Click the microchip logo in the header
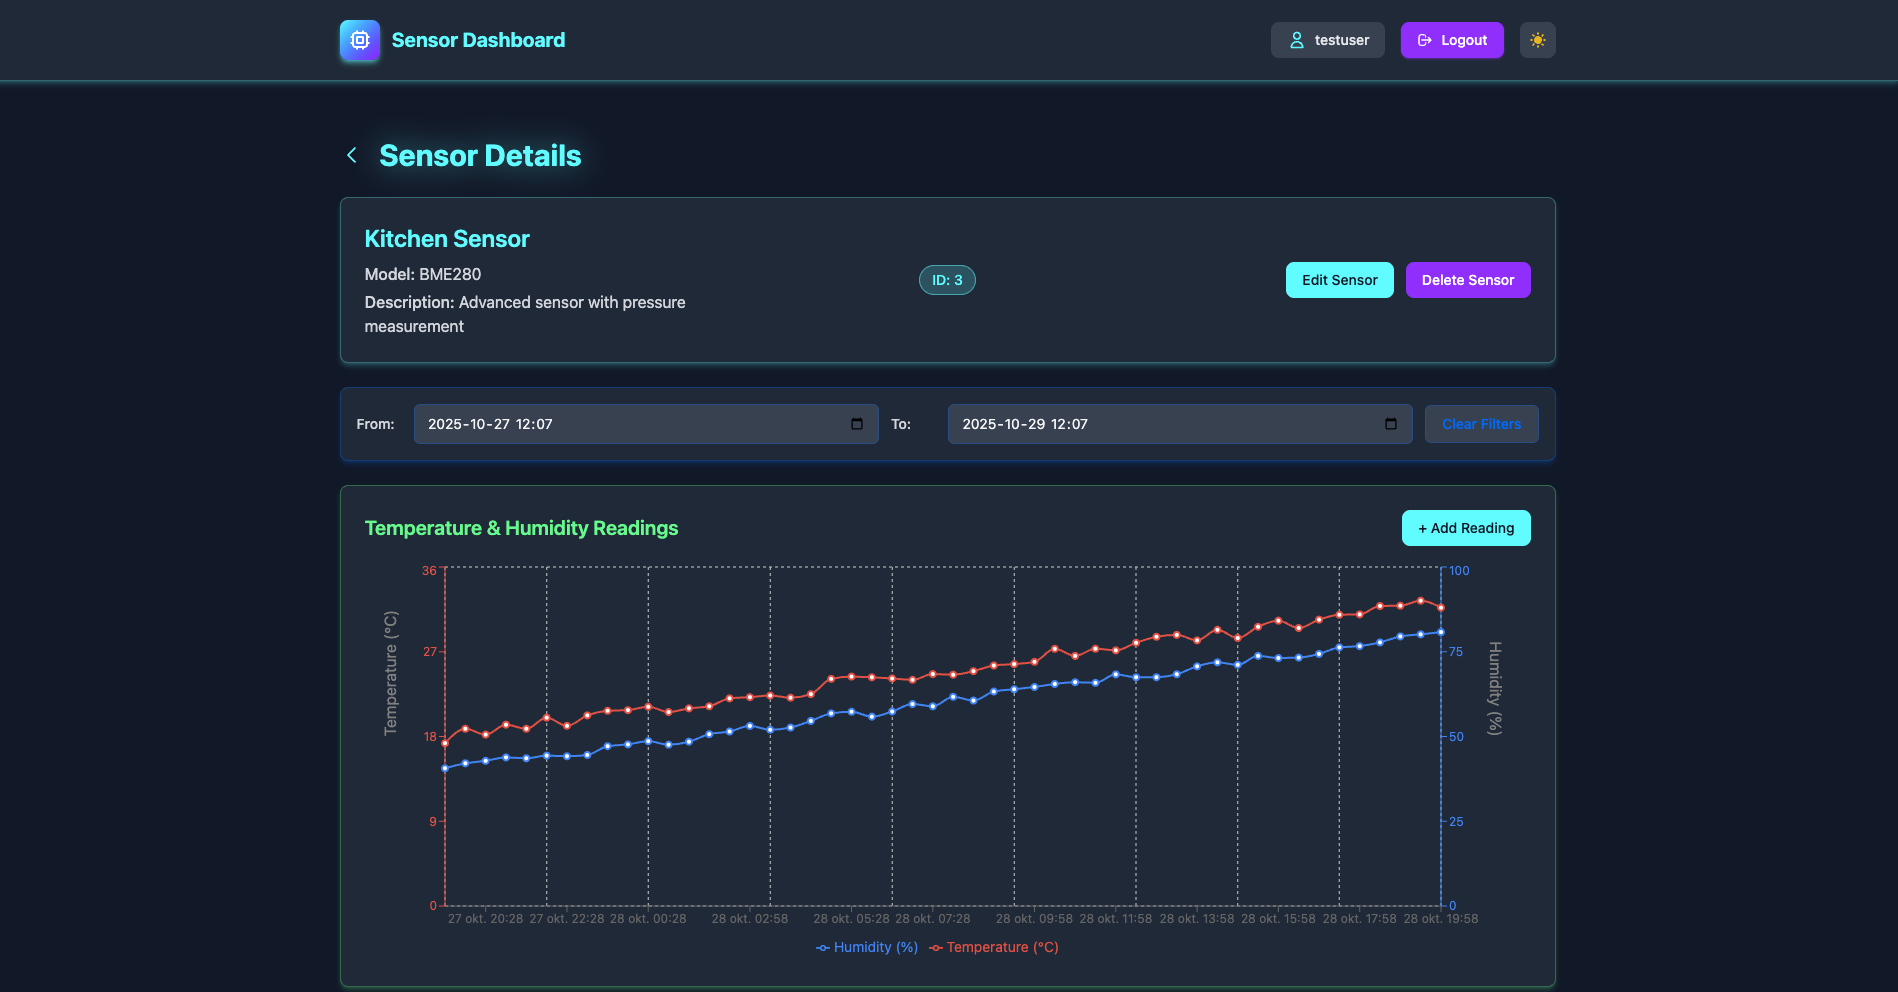The image size is (1898, 992). click(359, 40)
